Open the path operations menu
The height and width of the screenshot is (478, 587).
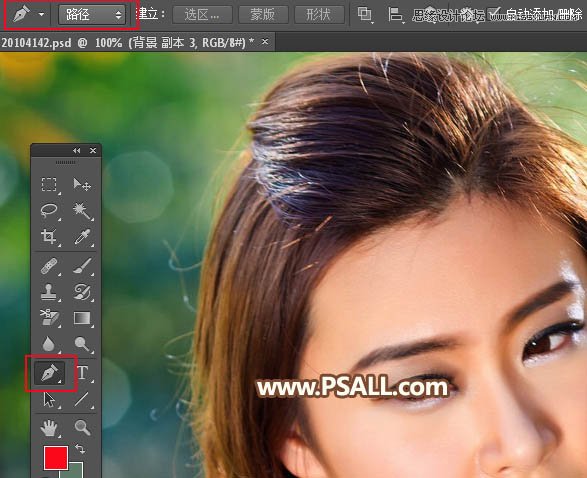365,15
